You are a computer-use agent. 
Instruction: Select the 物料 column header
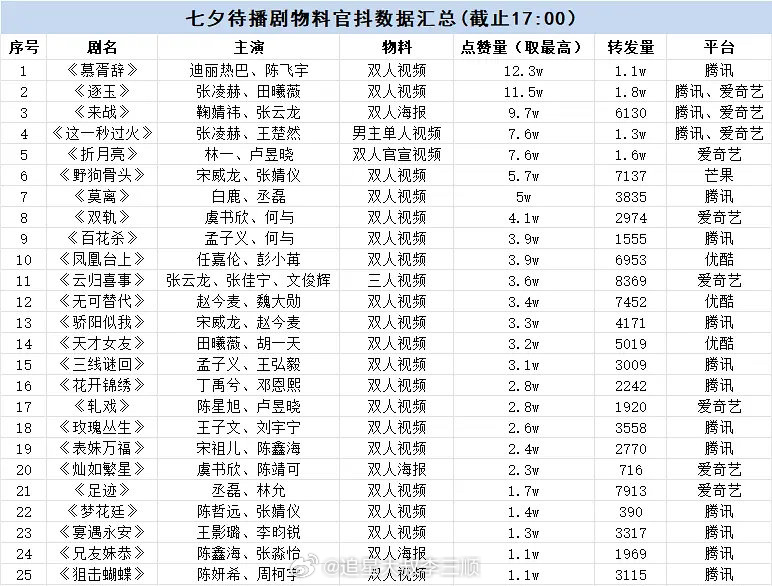point(396,48)
